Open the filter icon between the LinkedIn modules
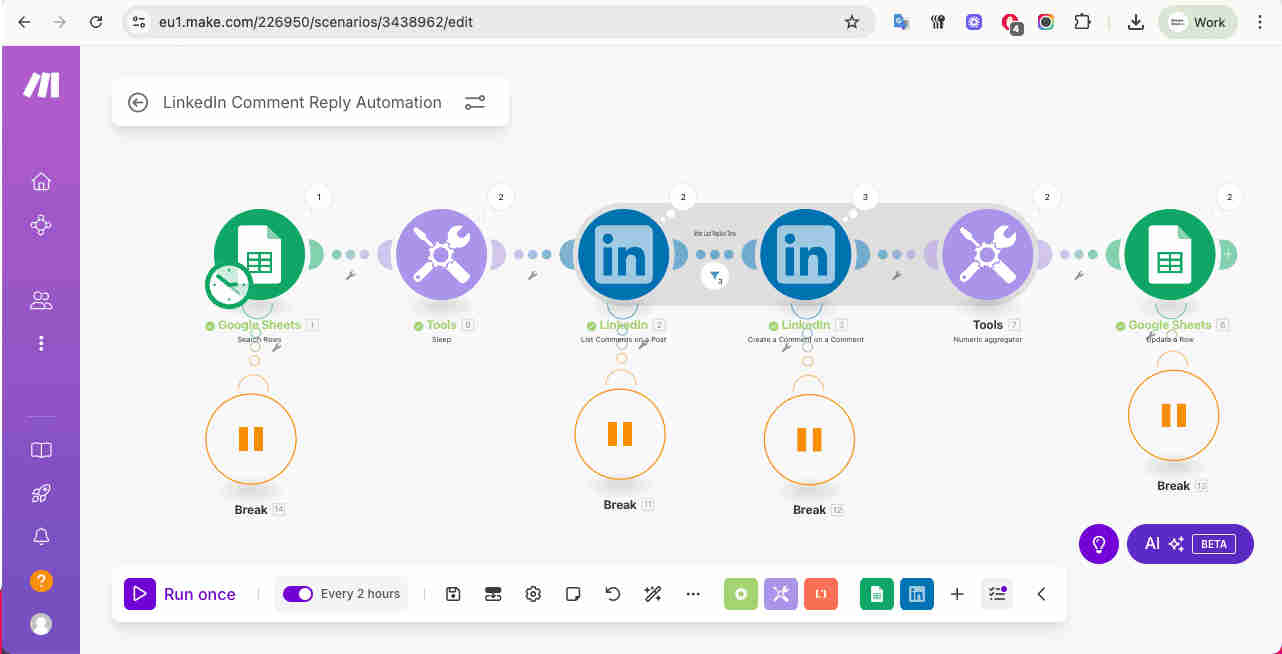The height and width of the screenshot is (654, 1282). (714, 277)
